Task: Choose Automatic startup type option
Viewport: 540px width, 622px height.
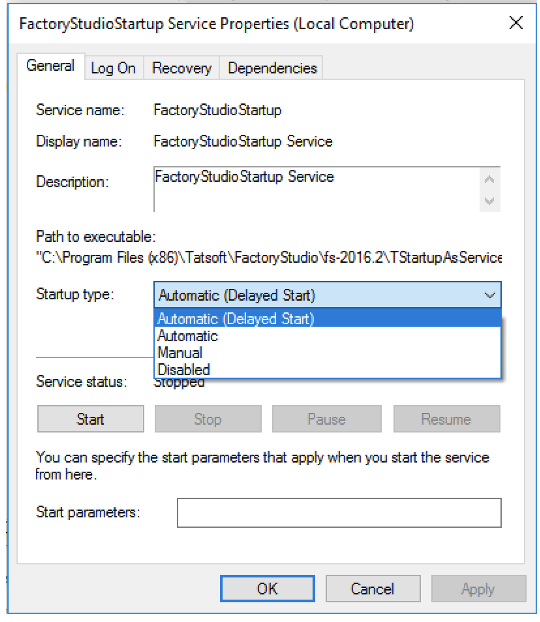Action: coord(327,336)
